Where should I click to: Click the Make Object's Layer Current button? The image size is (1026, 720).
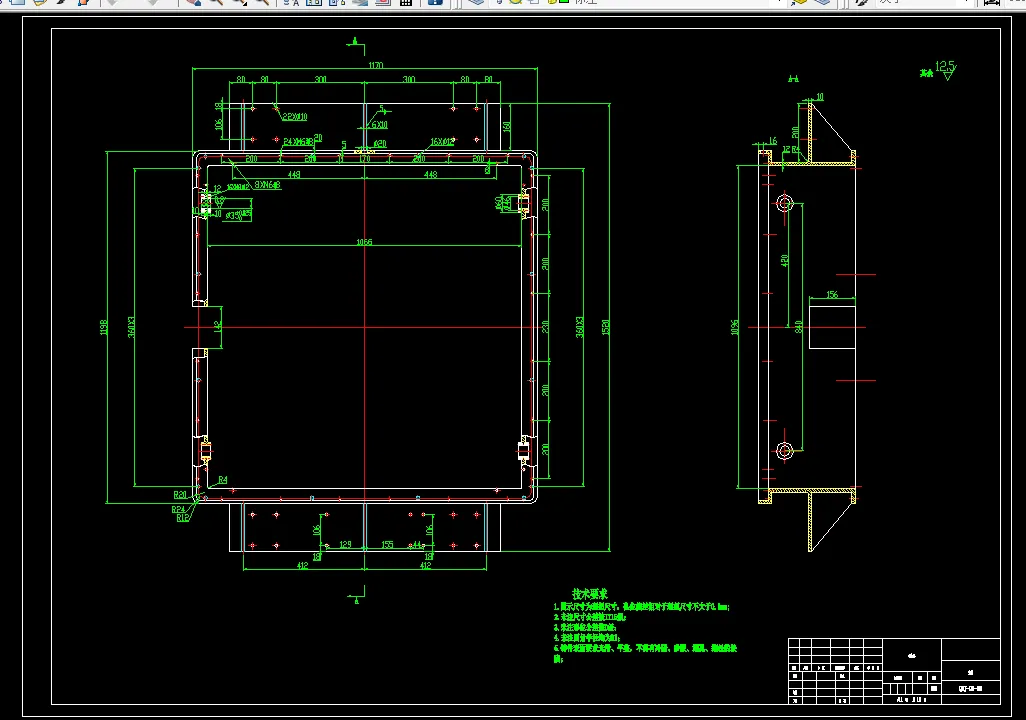coord(799,3)
